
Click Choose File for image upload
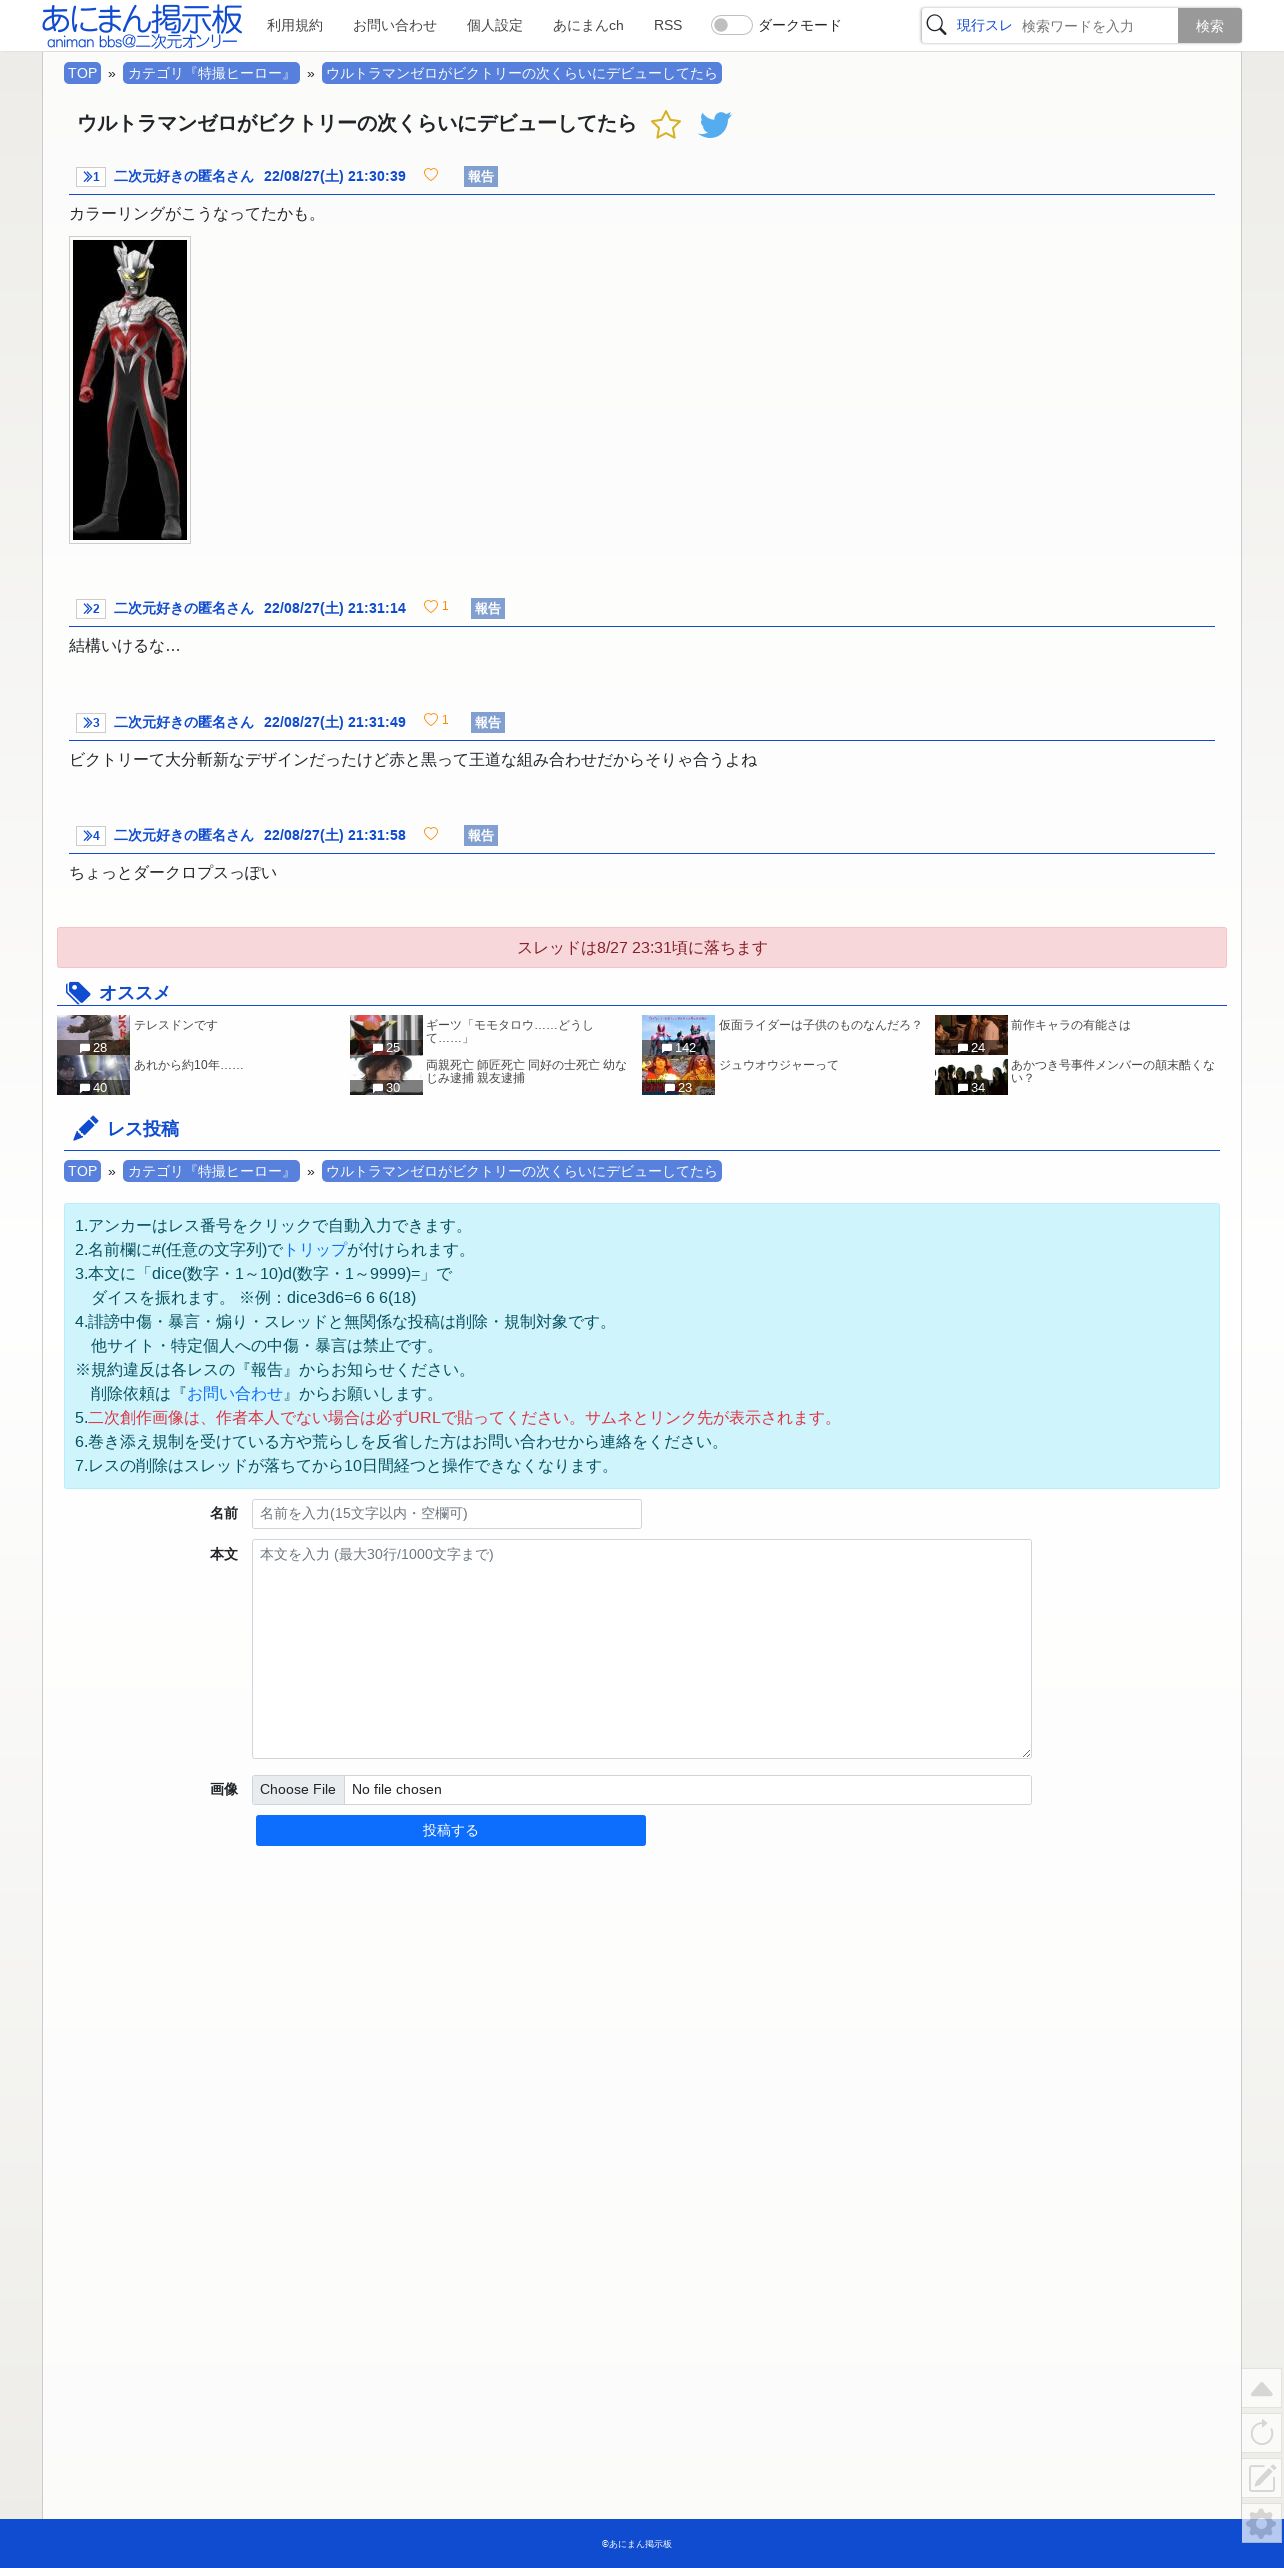[x=298, y=1790]
